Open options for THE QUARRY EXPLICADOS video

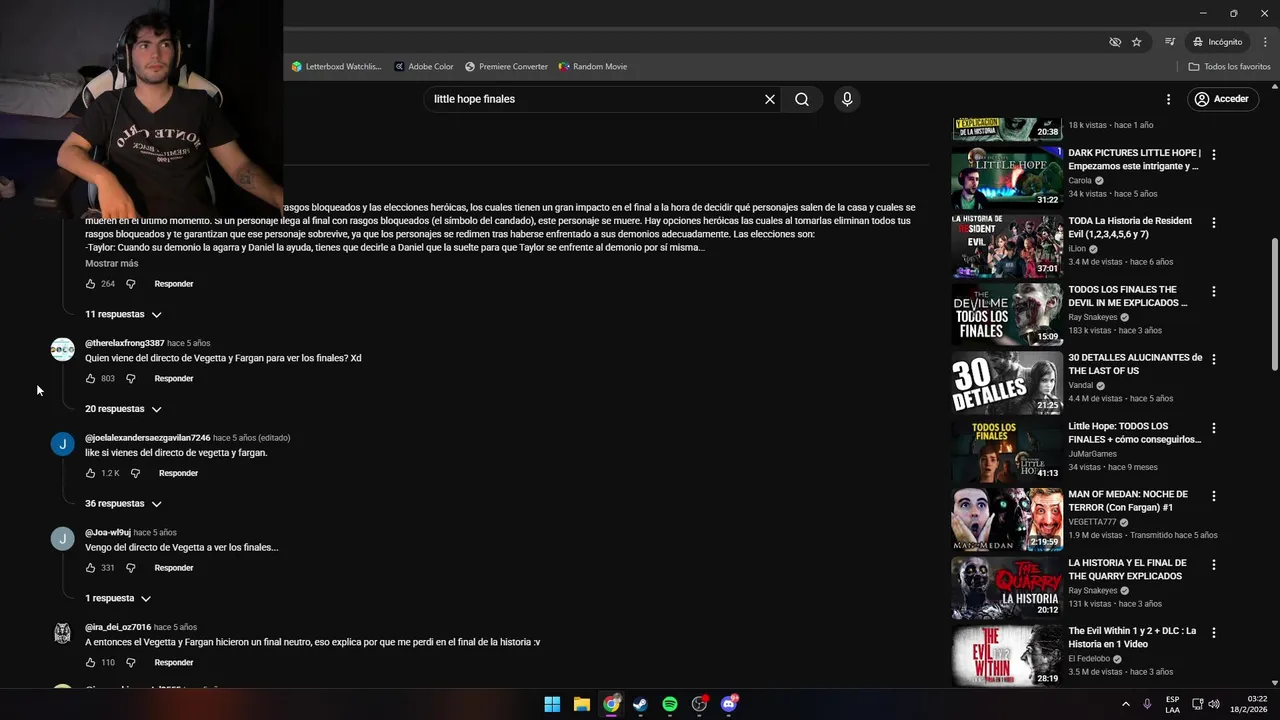[1214, 565]
